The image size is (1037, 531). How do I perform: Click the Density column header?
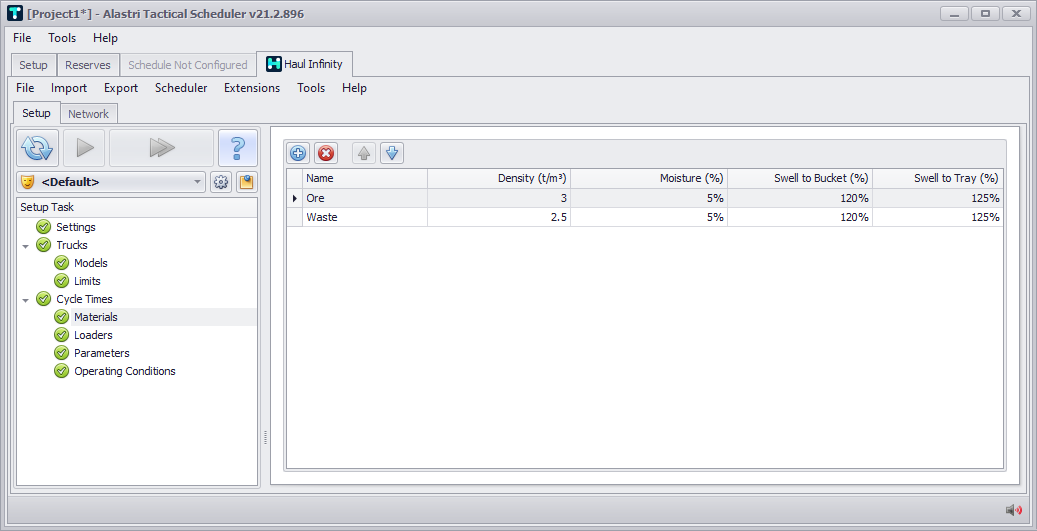(x=498, y=178)
